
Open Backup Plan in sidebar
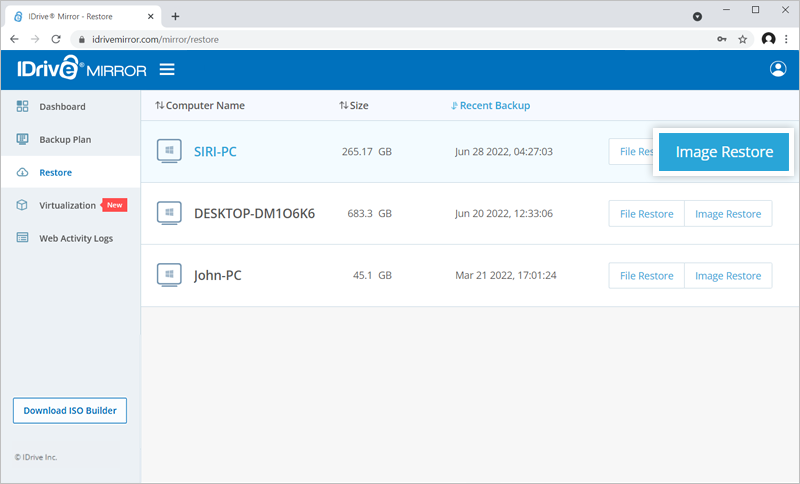(x=70, y=139)
